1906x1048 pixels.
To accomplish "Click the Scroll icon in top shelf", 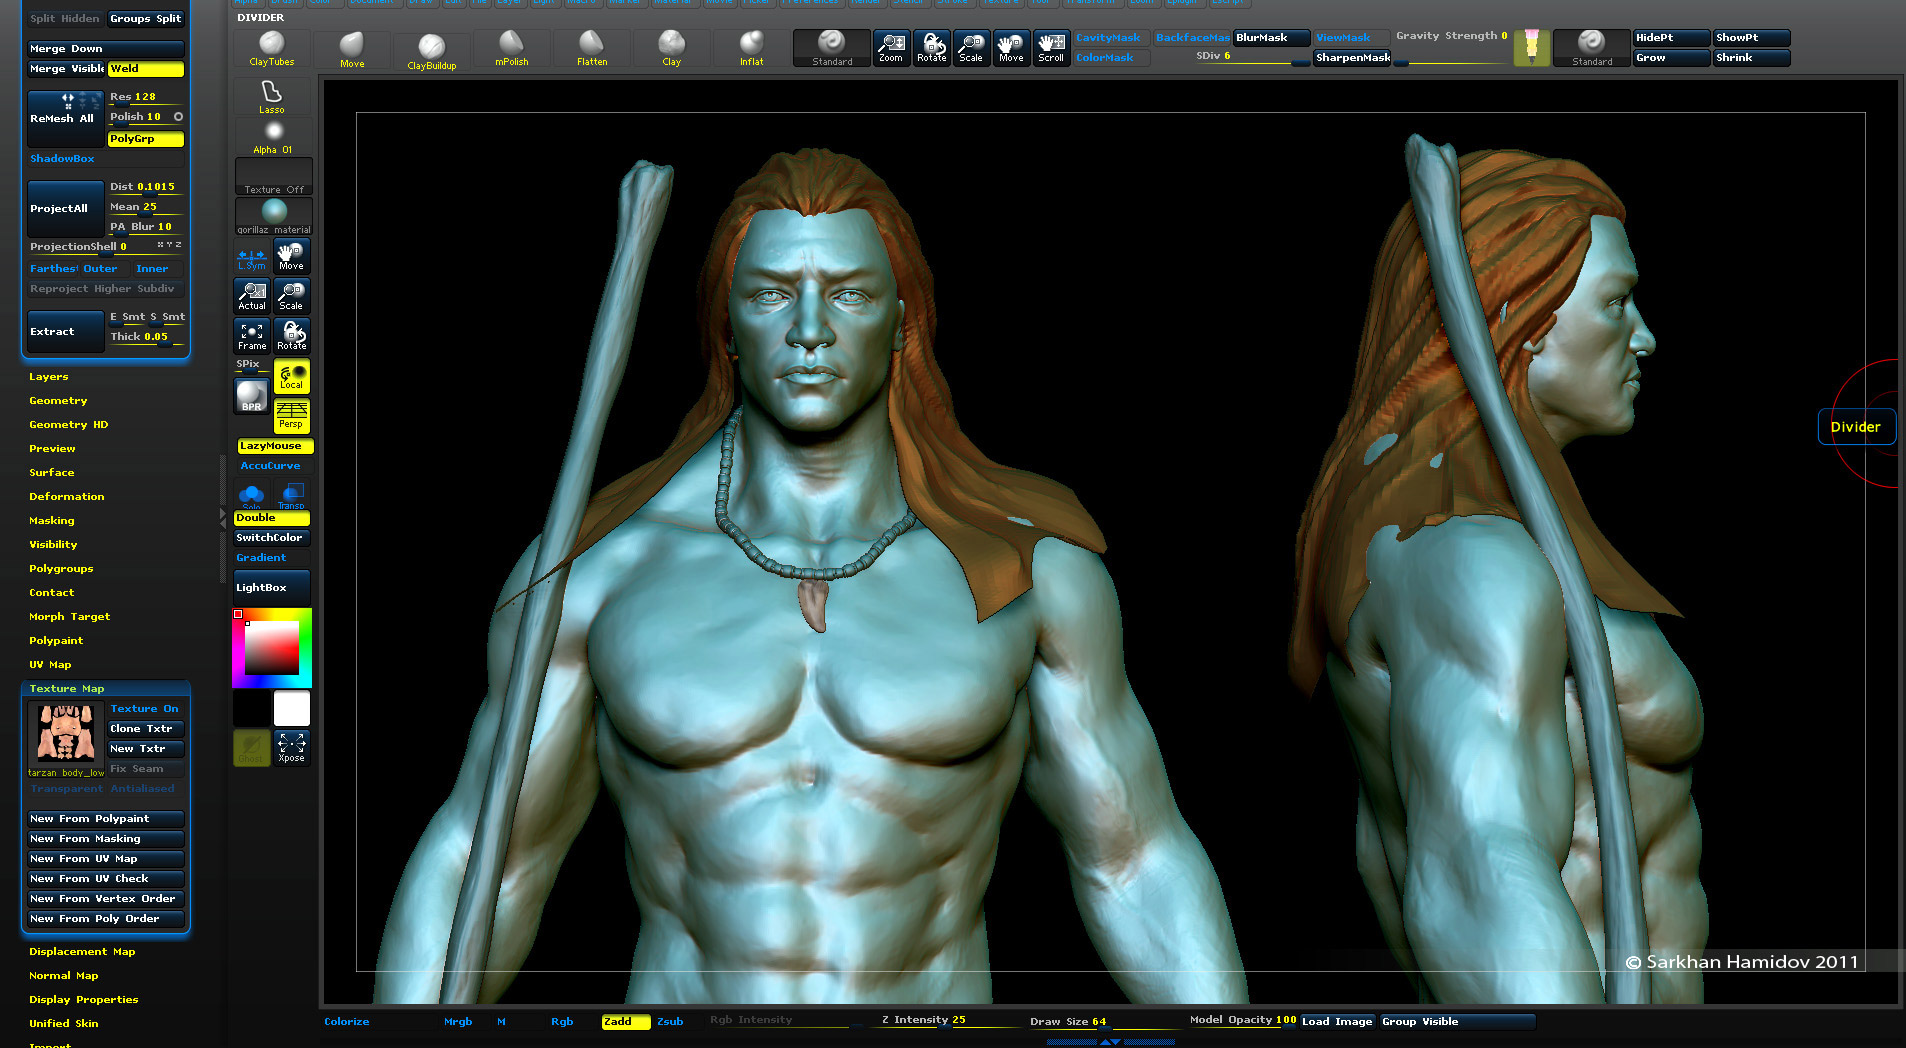I will 1051,48.
